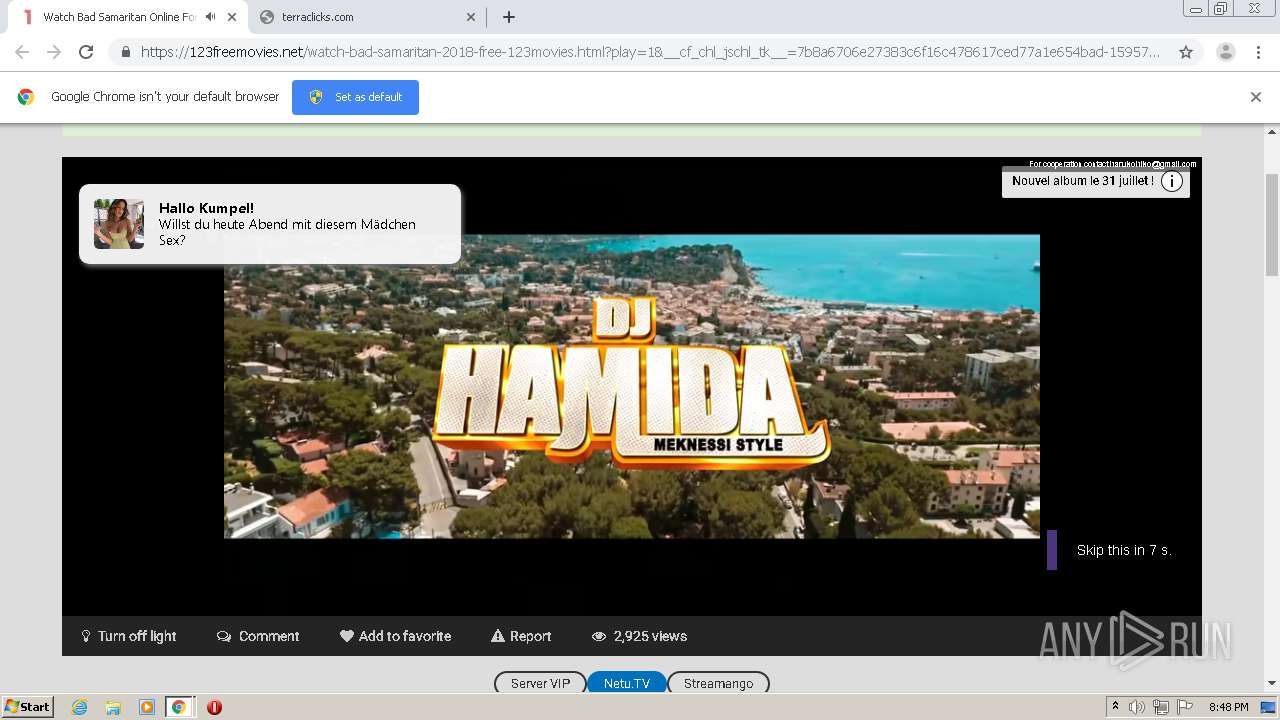Open Windows Media Player taskbar icon
Screen dimensions: 1280x720
point(146,707)
